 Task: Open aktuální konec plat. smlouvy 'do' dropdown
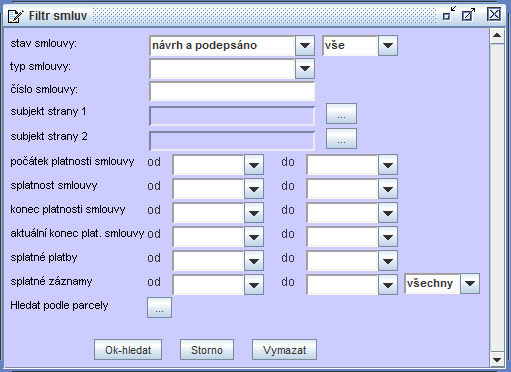[388, 237]
